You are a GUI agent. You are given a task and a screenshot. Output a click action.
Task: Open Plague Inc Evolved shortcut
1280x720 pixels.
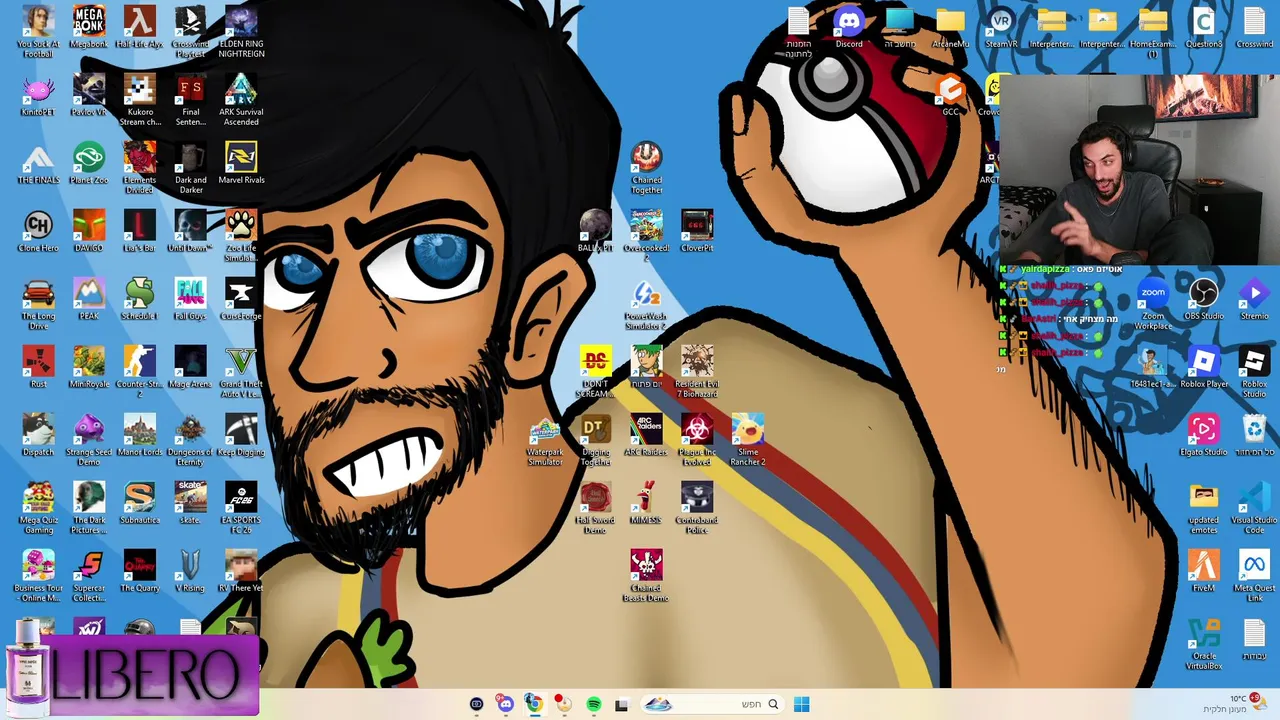pyautogui.click(x=697, y=439)
